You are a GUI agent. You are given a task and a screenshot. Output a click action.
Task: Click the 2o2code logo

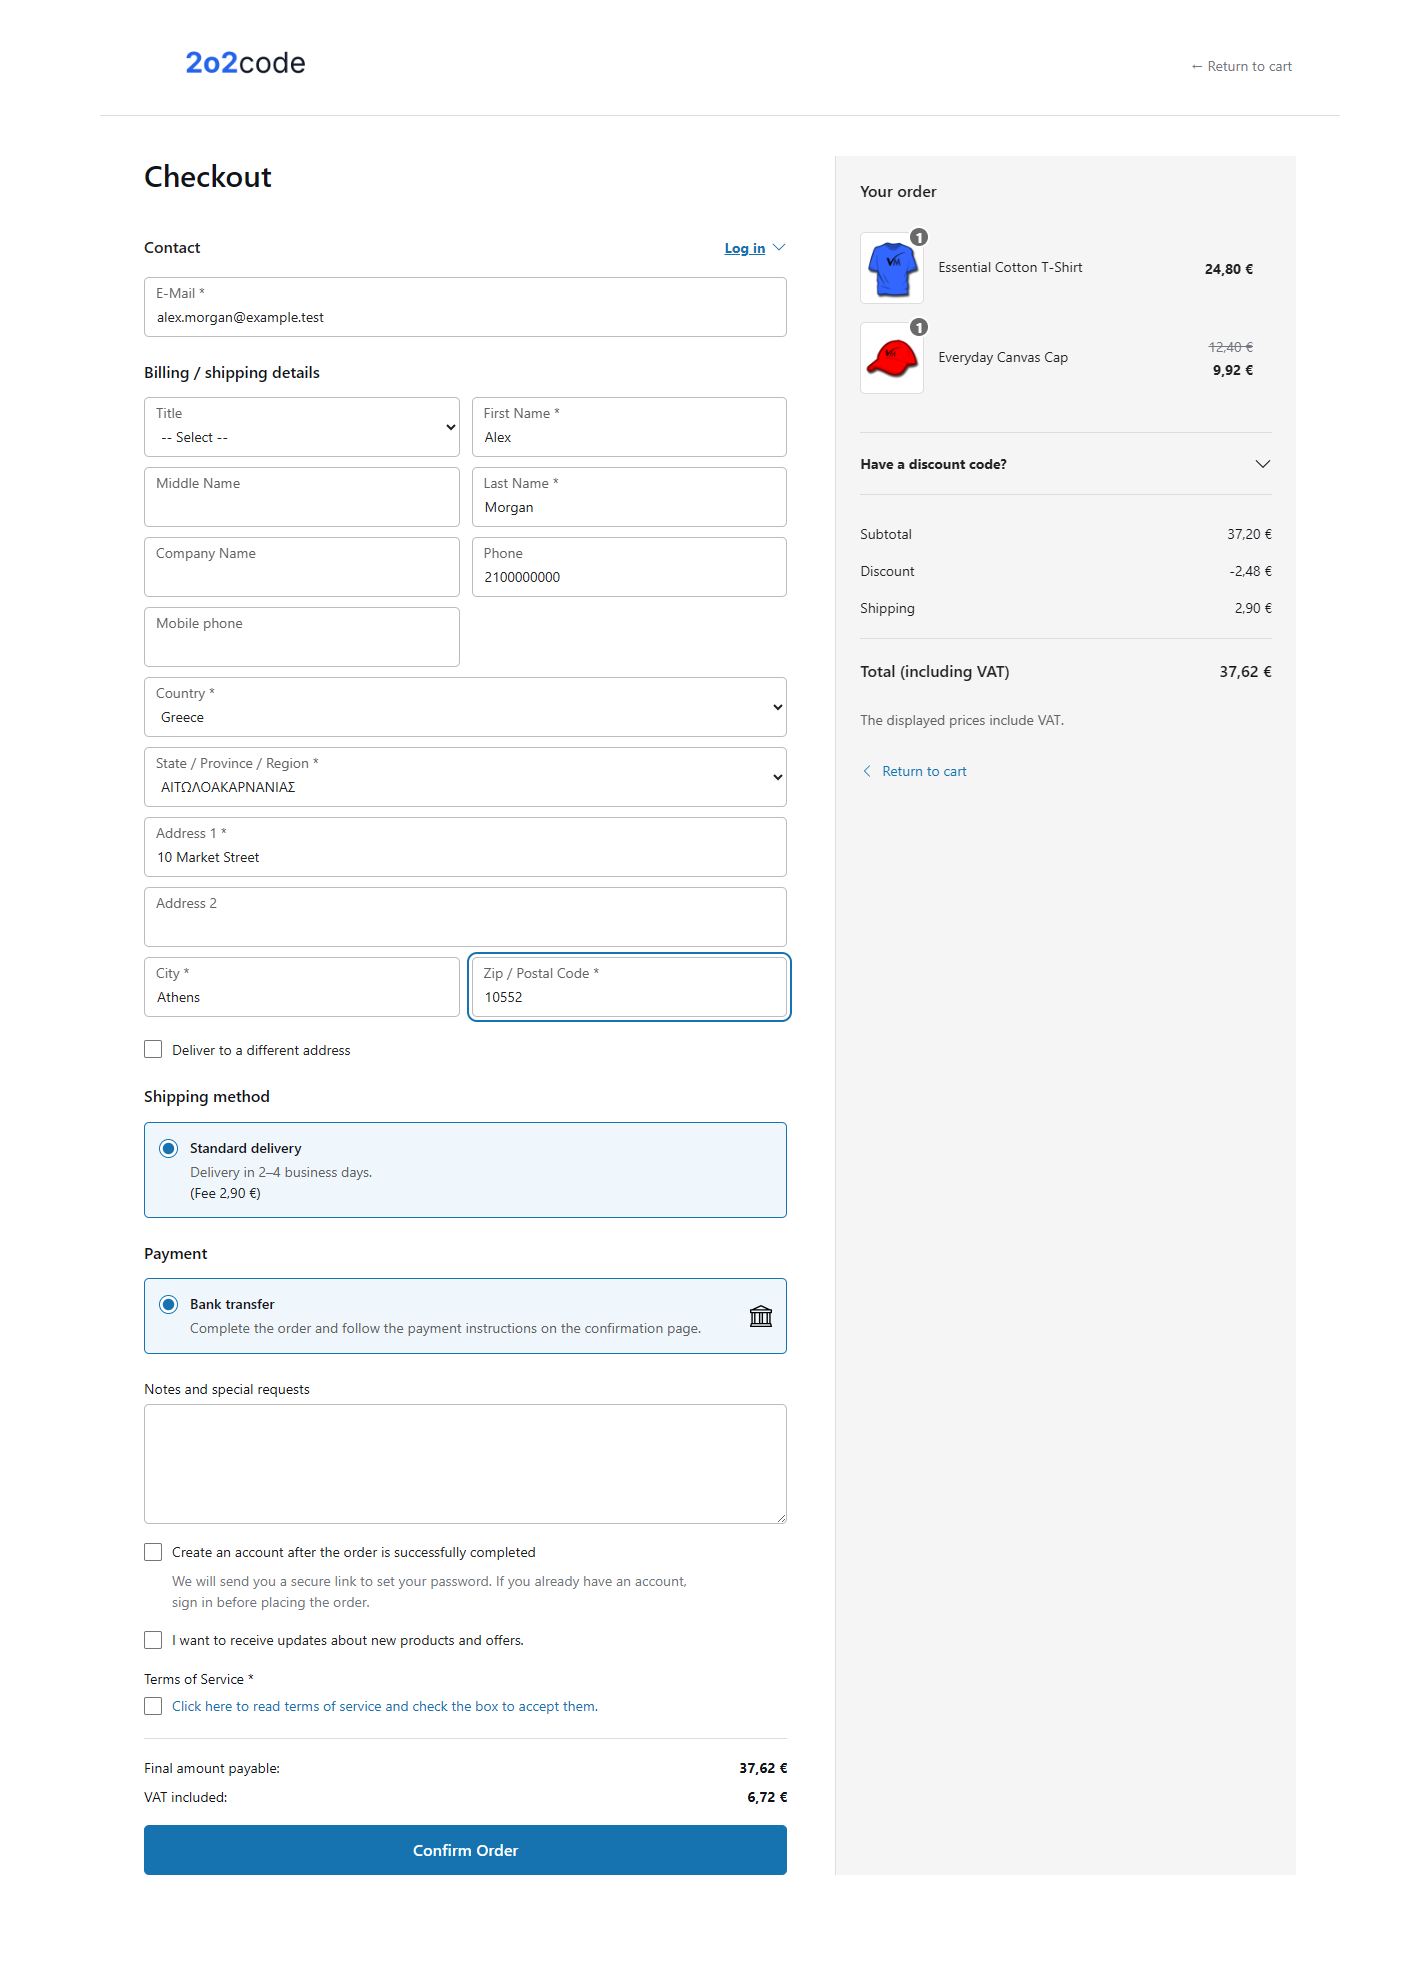click(x=245, y=63)
